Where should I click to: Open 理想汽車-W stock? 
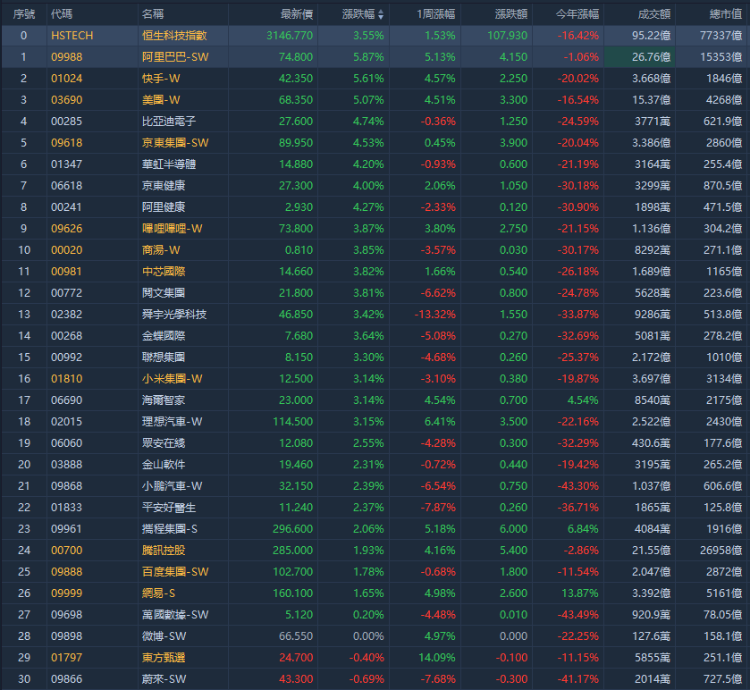click(172, 421)
